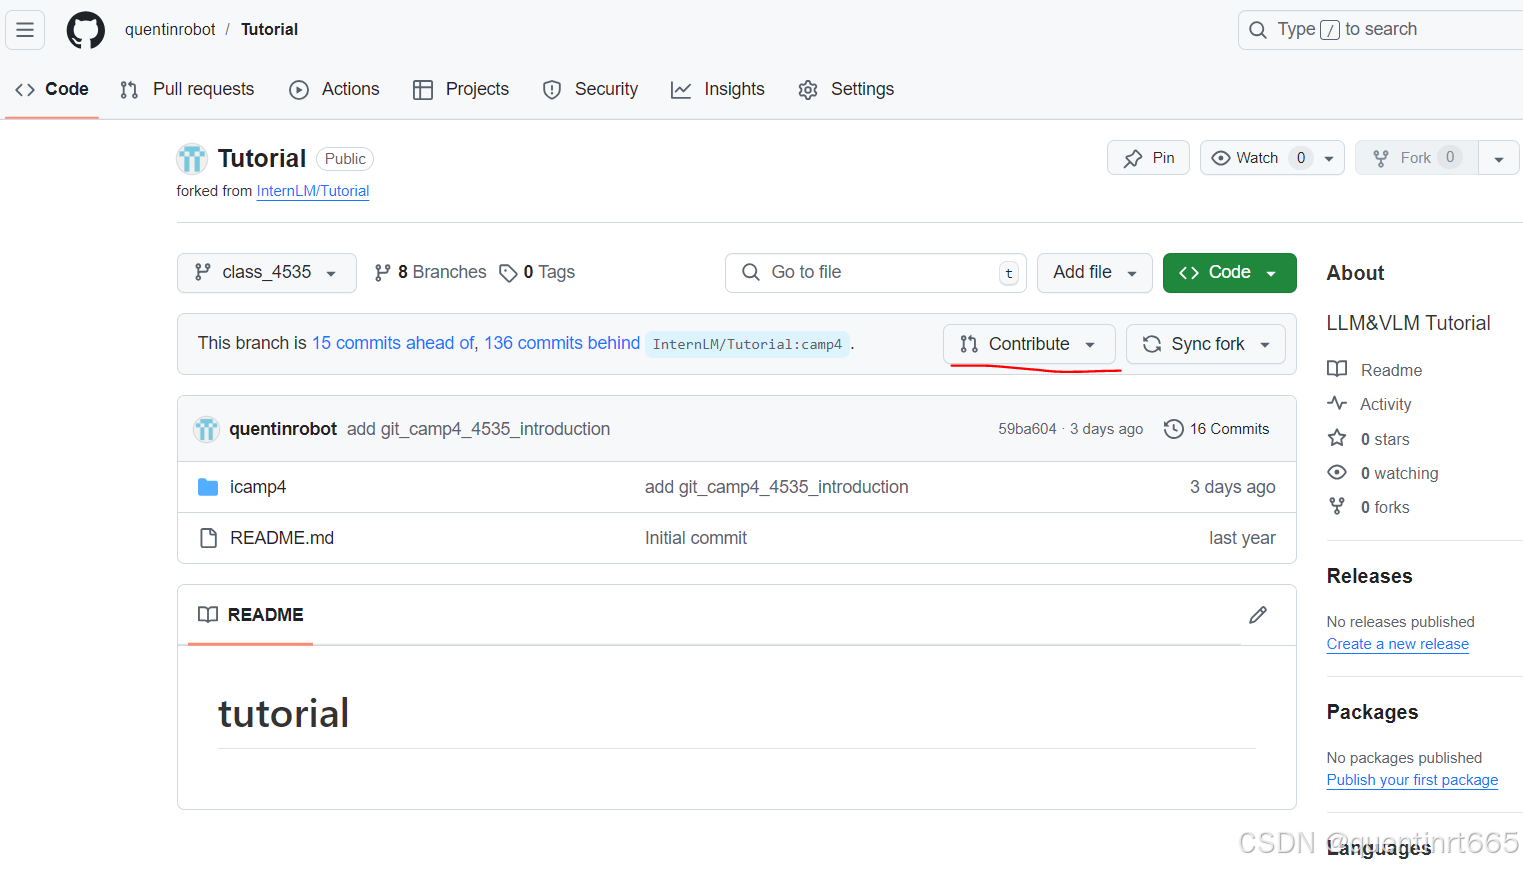Open the hamburger navigation menu
The height and width of the screenshot is (869, 1523).
(25, 30)
